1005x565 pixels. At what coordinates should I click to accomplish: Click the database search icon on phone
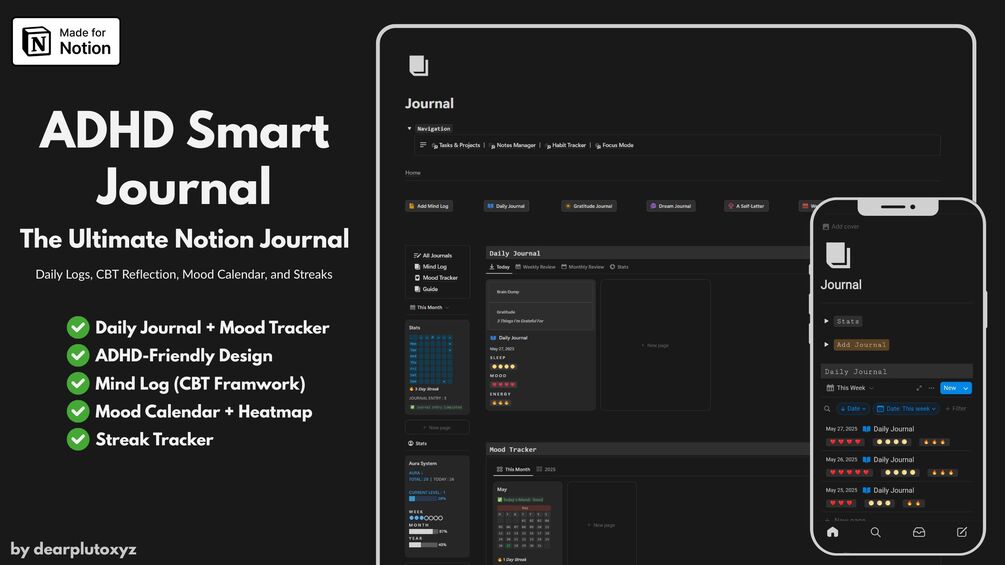coord(827,409)
